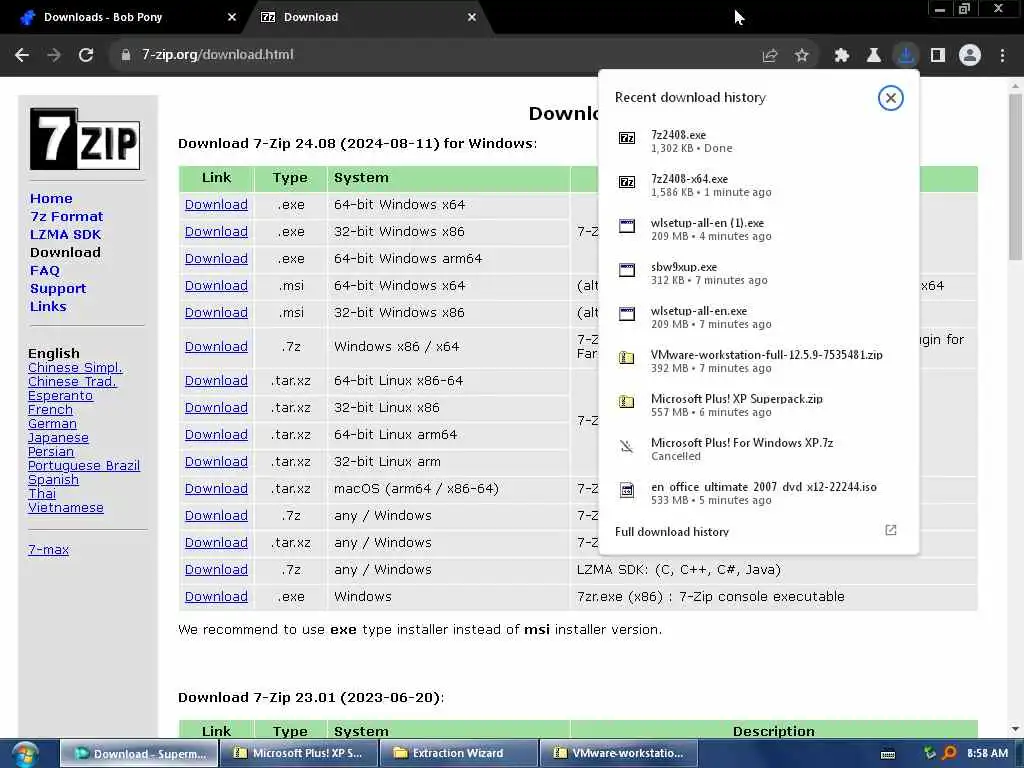Screen dimensions: 1024x768
Task: Download .tar.xz for 64-bit Linux x86-64
Action: click(x=216, y=381)
